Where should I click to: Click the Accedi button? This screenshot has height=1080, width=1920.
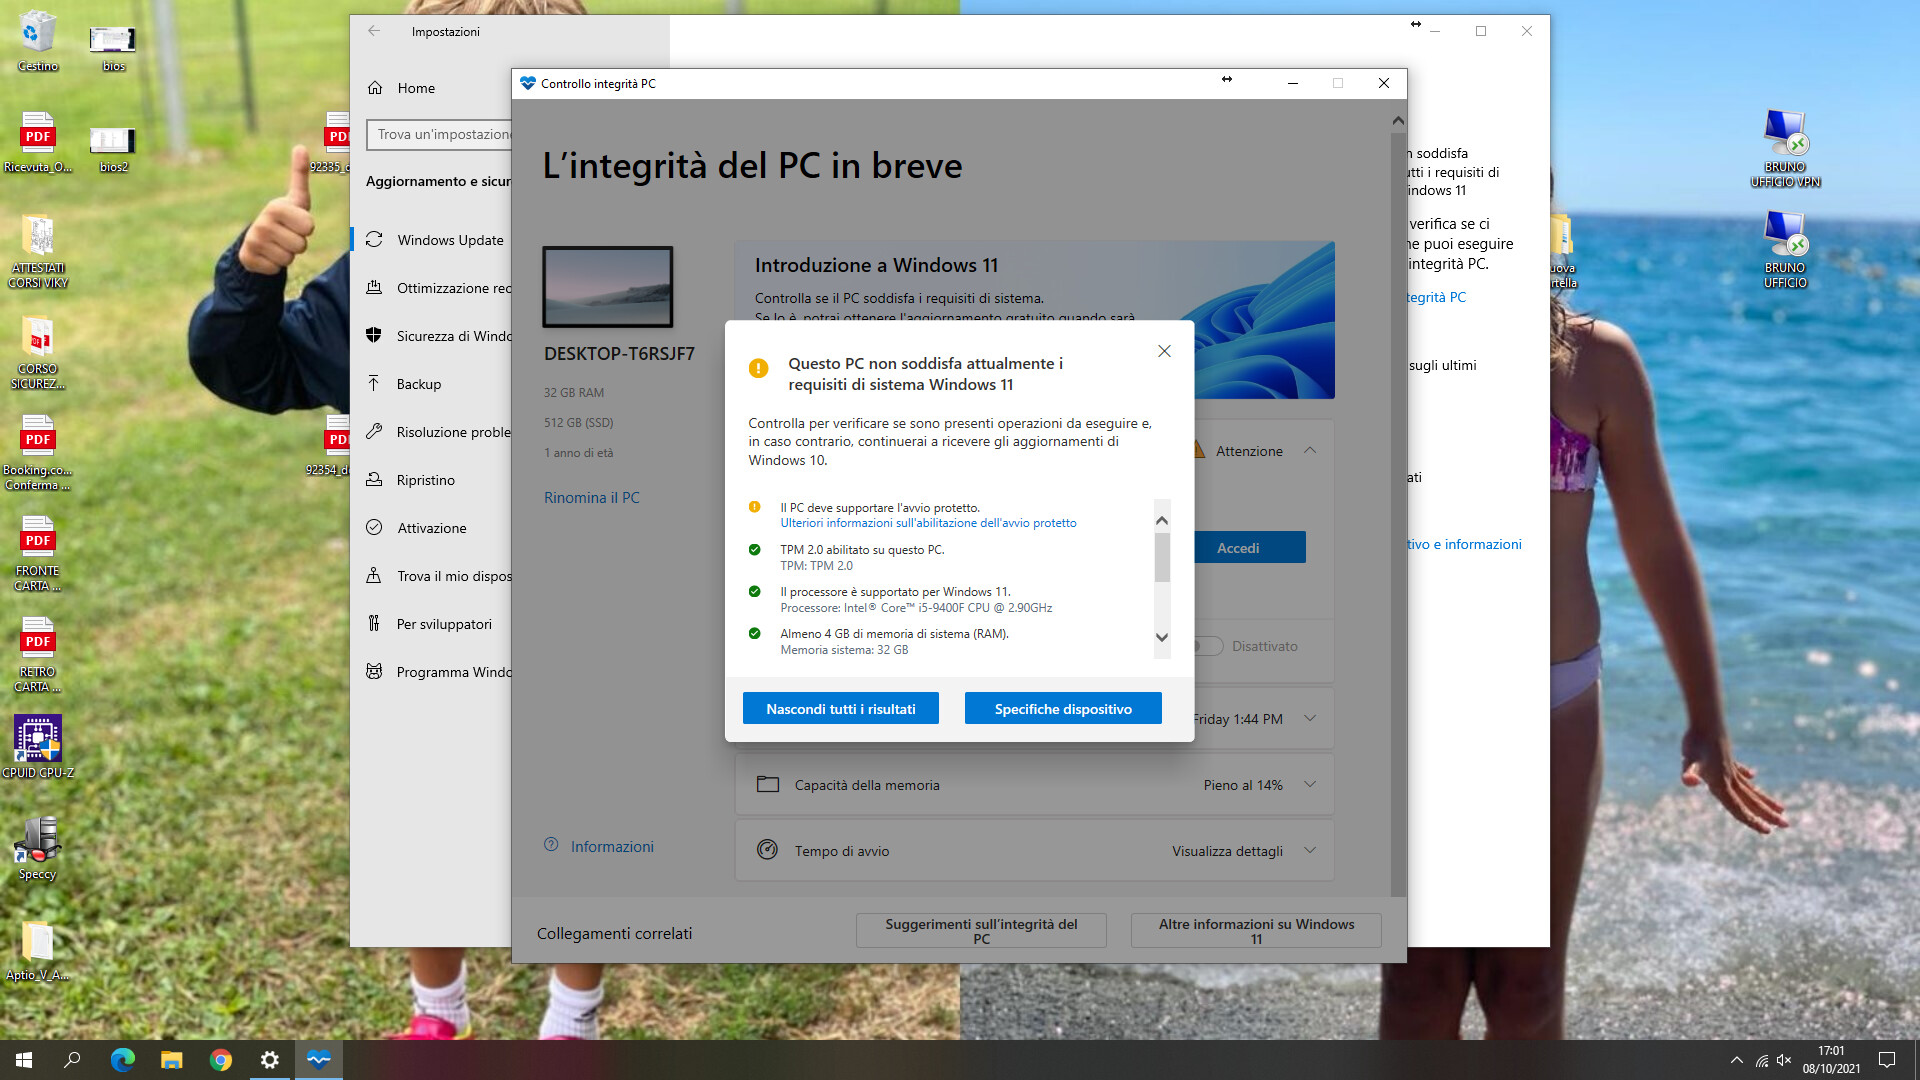(1249, 547)
